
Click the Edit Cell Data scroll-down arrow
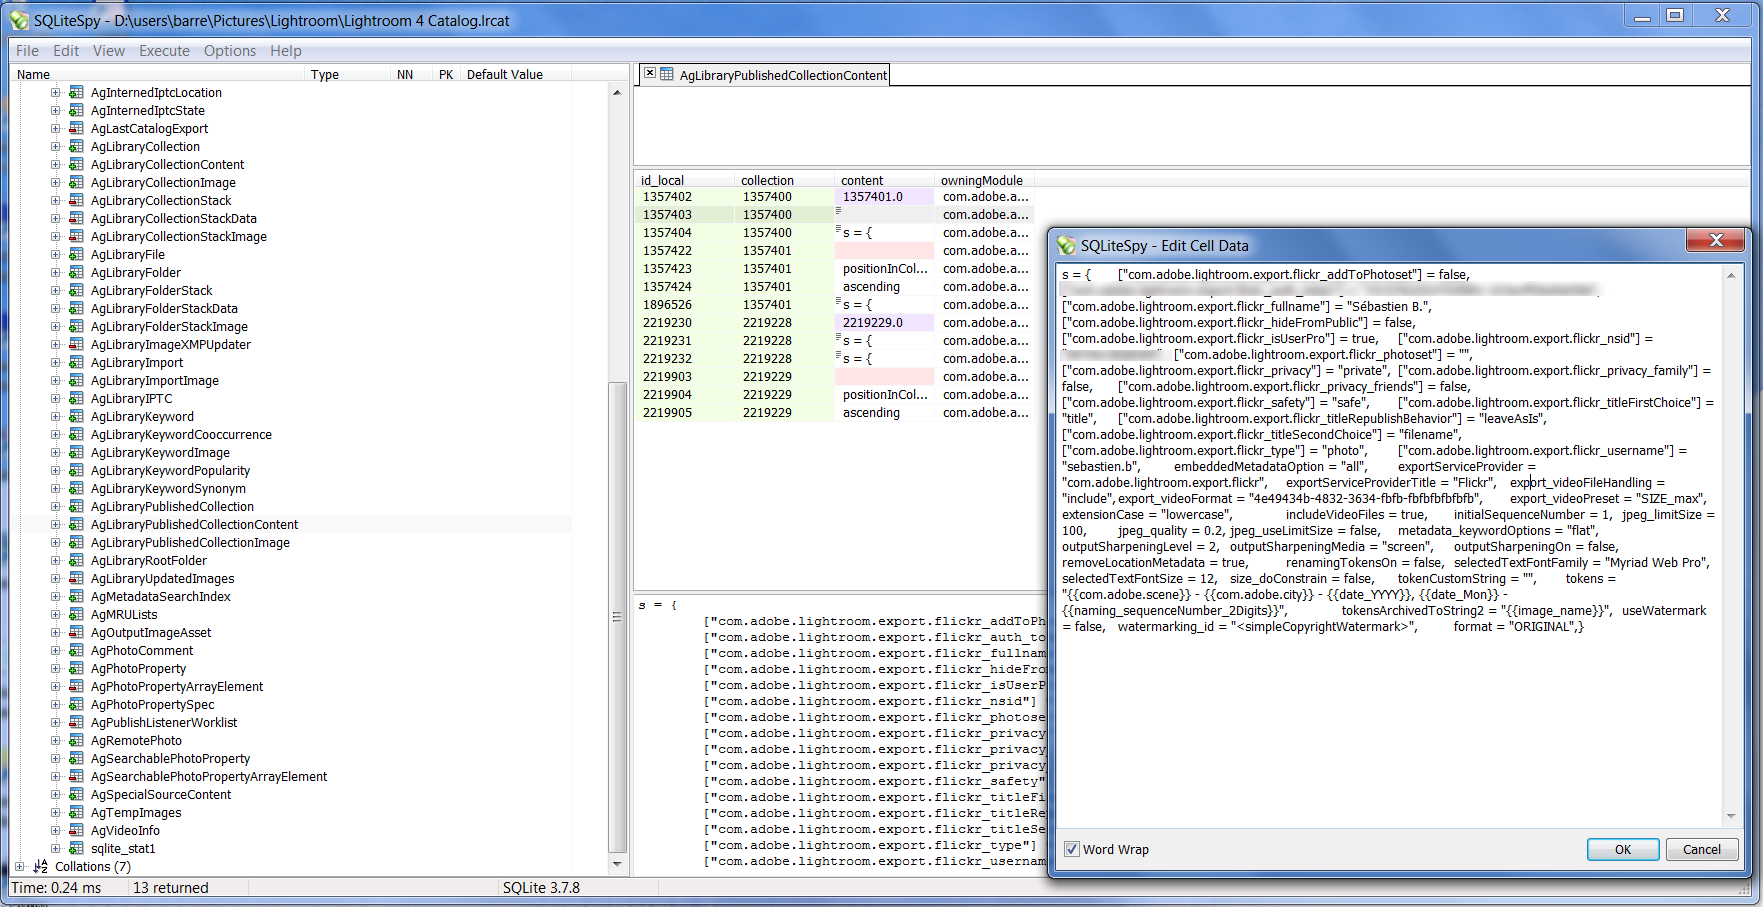pyautogui.click(x=1731, y=816)
